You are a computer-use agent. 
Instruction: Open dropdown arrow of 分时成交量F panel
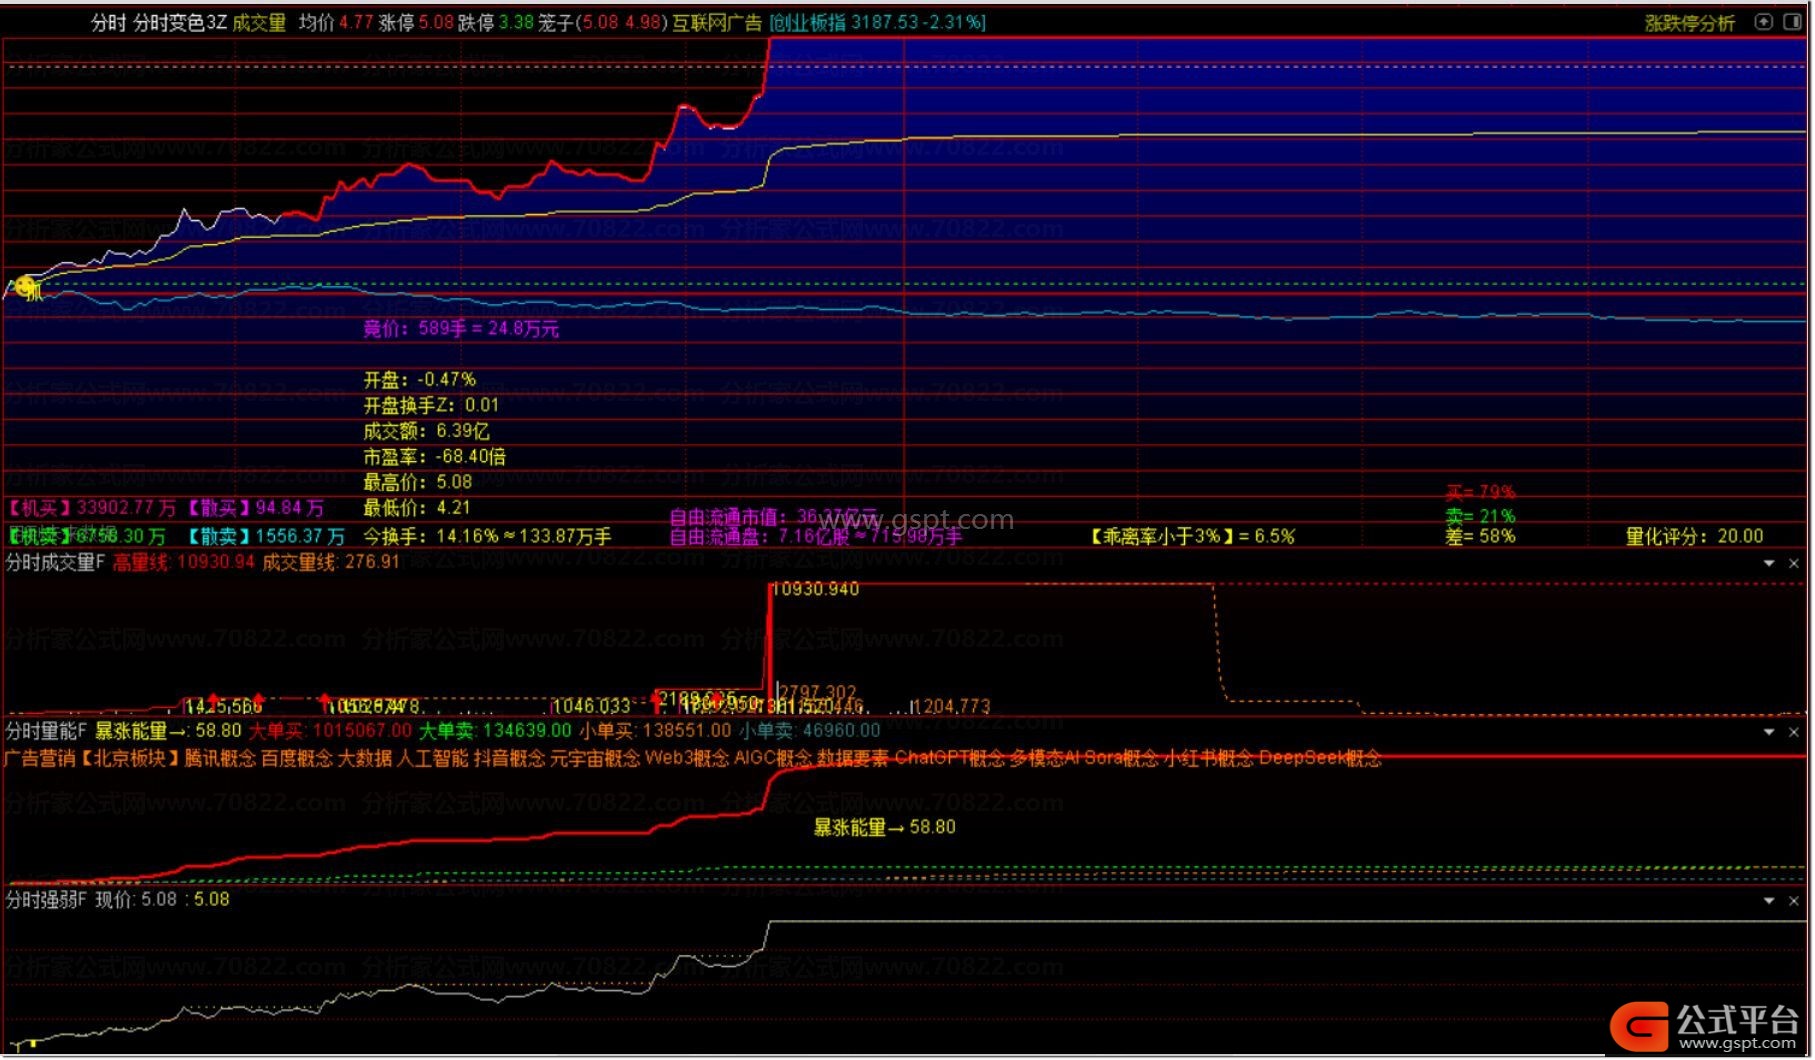pos(1769,564)
